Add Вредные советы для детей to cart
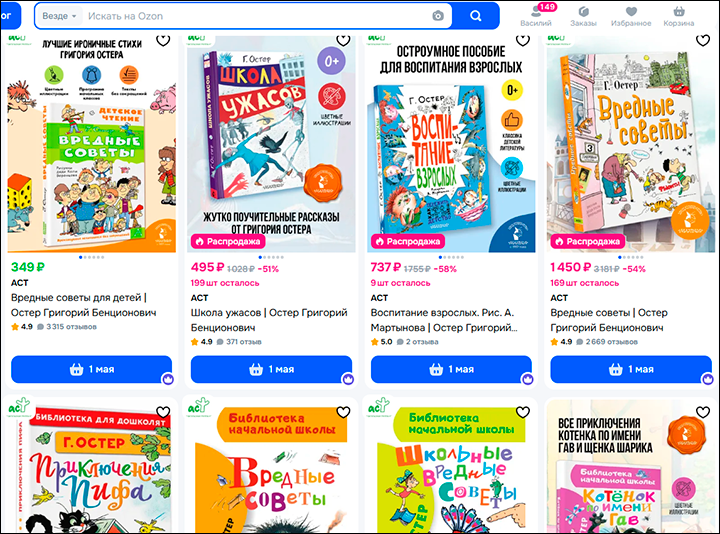The image size is (720, 534). tap(91, 369)
